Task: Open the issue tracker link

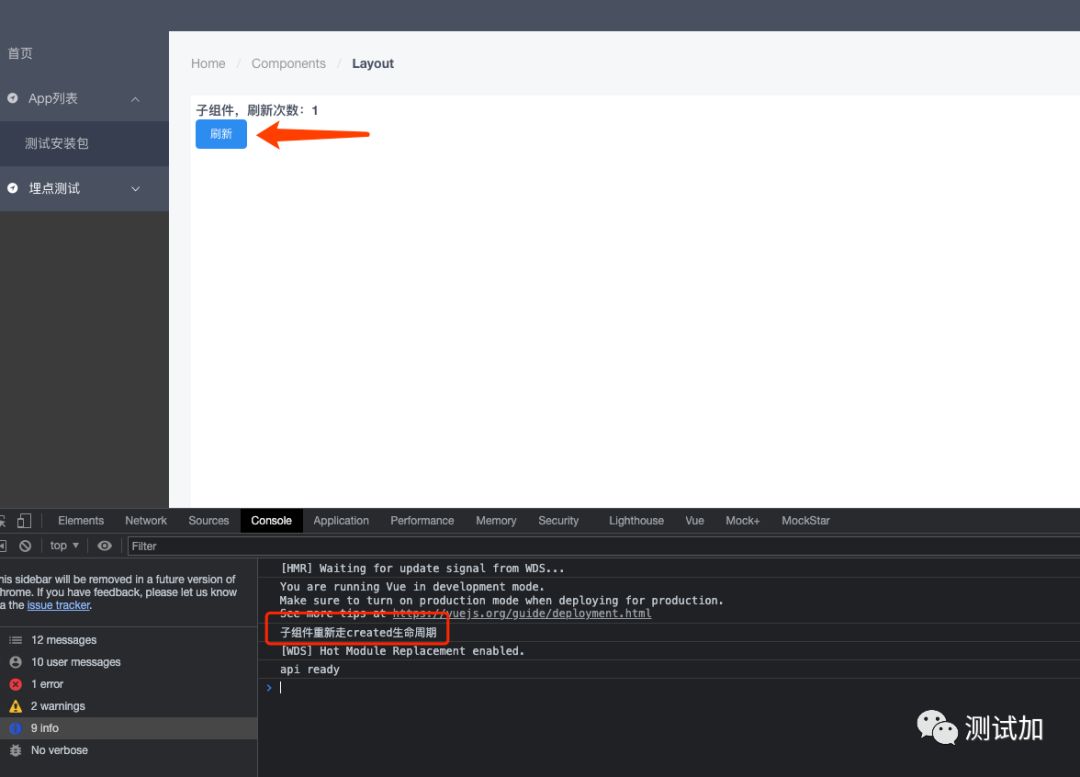Action: pos(58,605)
